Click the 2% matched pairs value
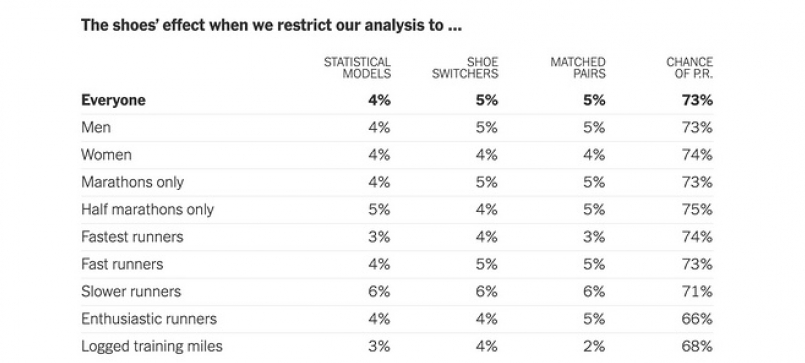Viewport: 805px width, 363px height. coord(594,346)
